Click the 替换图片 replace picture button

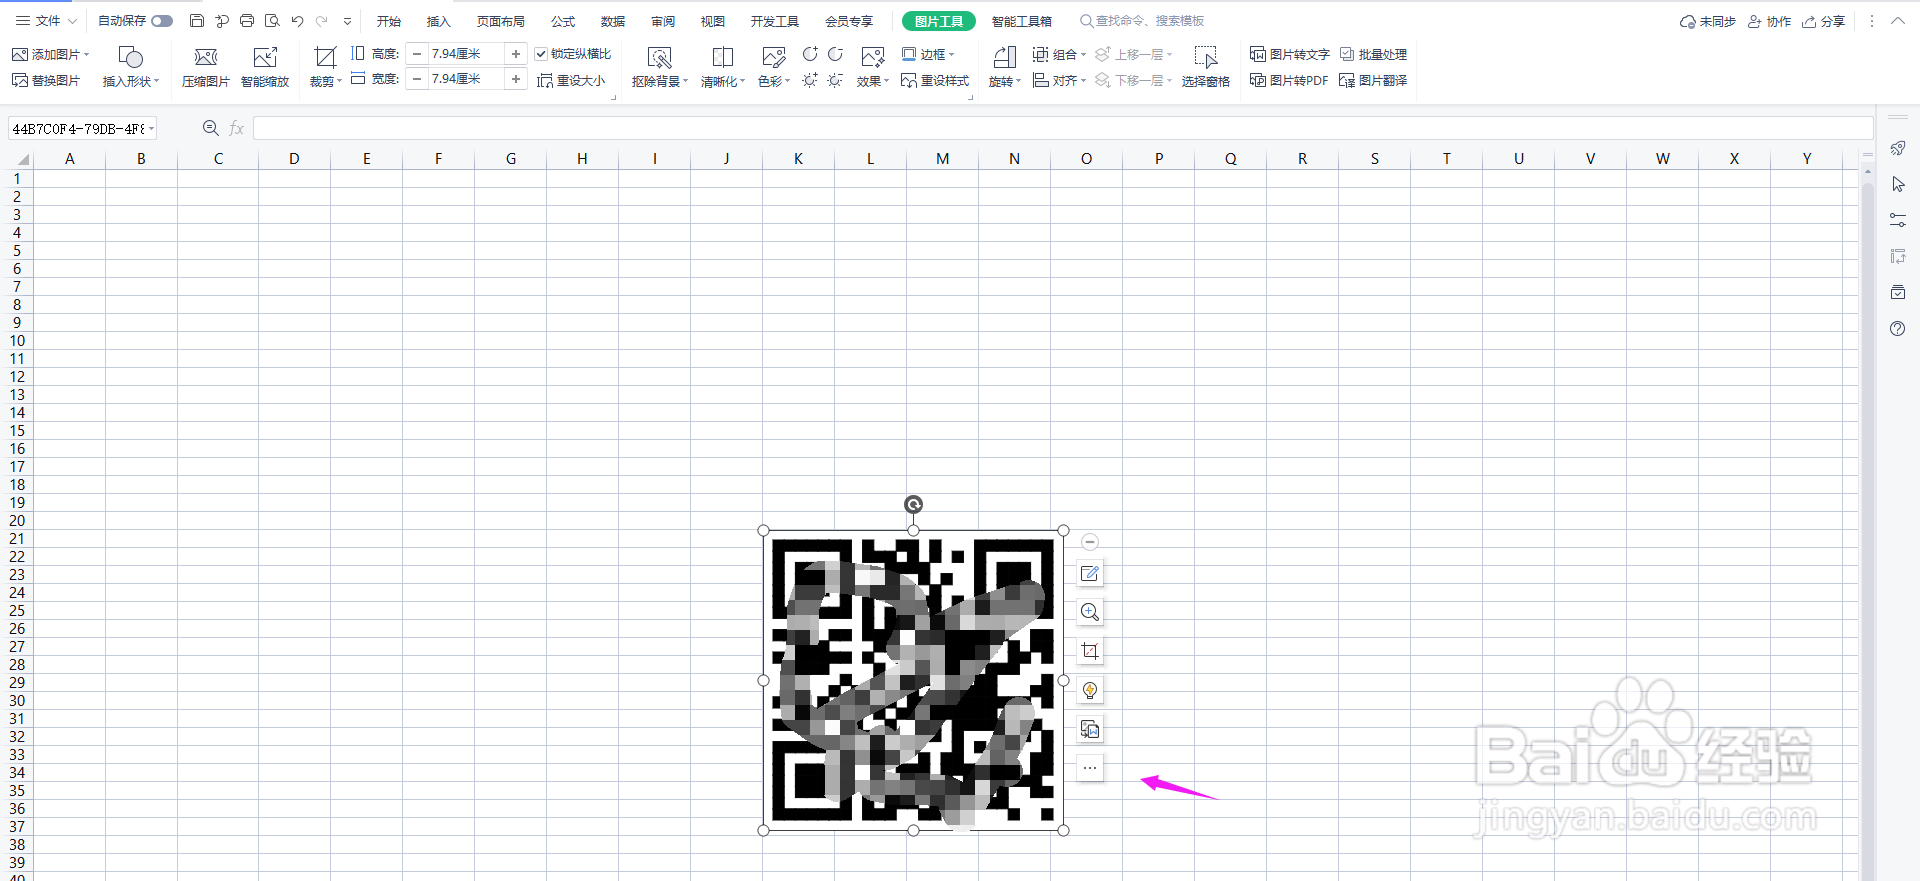click(46, 80)
